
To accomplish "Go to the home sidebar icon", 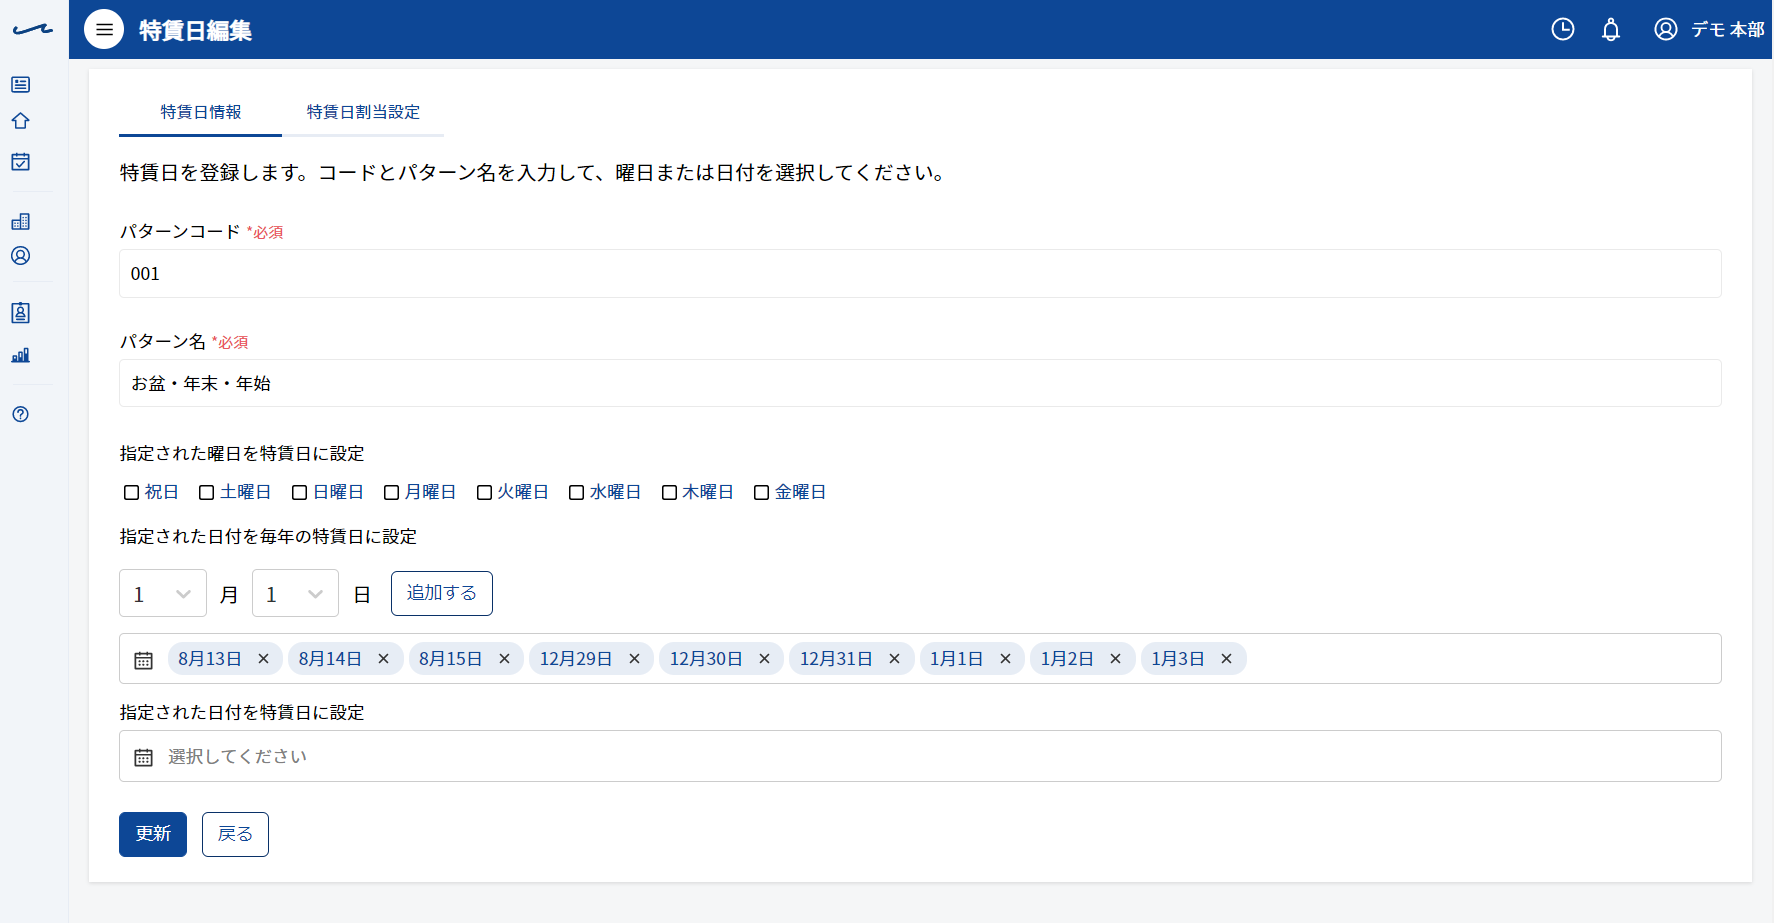I will [20, 121].
